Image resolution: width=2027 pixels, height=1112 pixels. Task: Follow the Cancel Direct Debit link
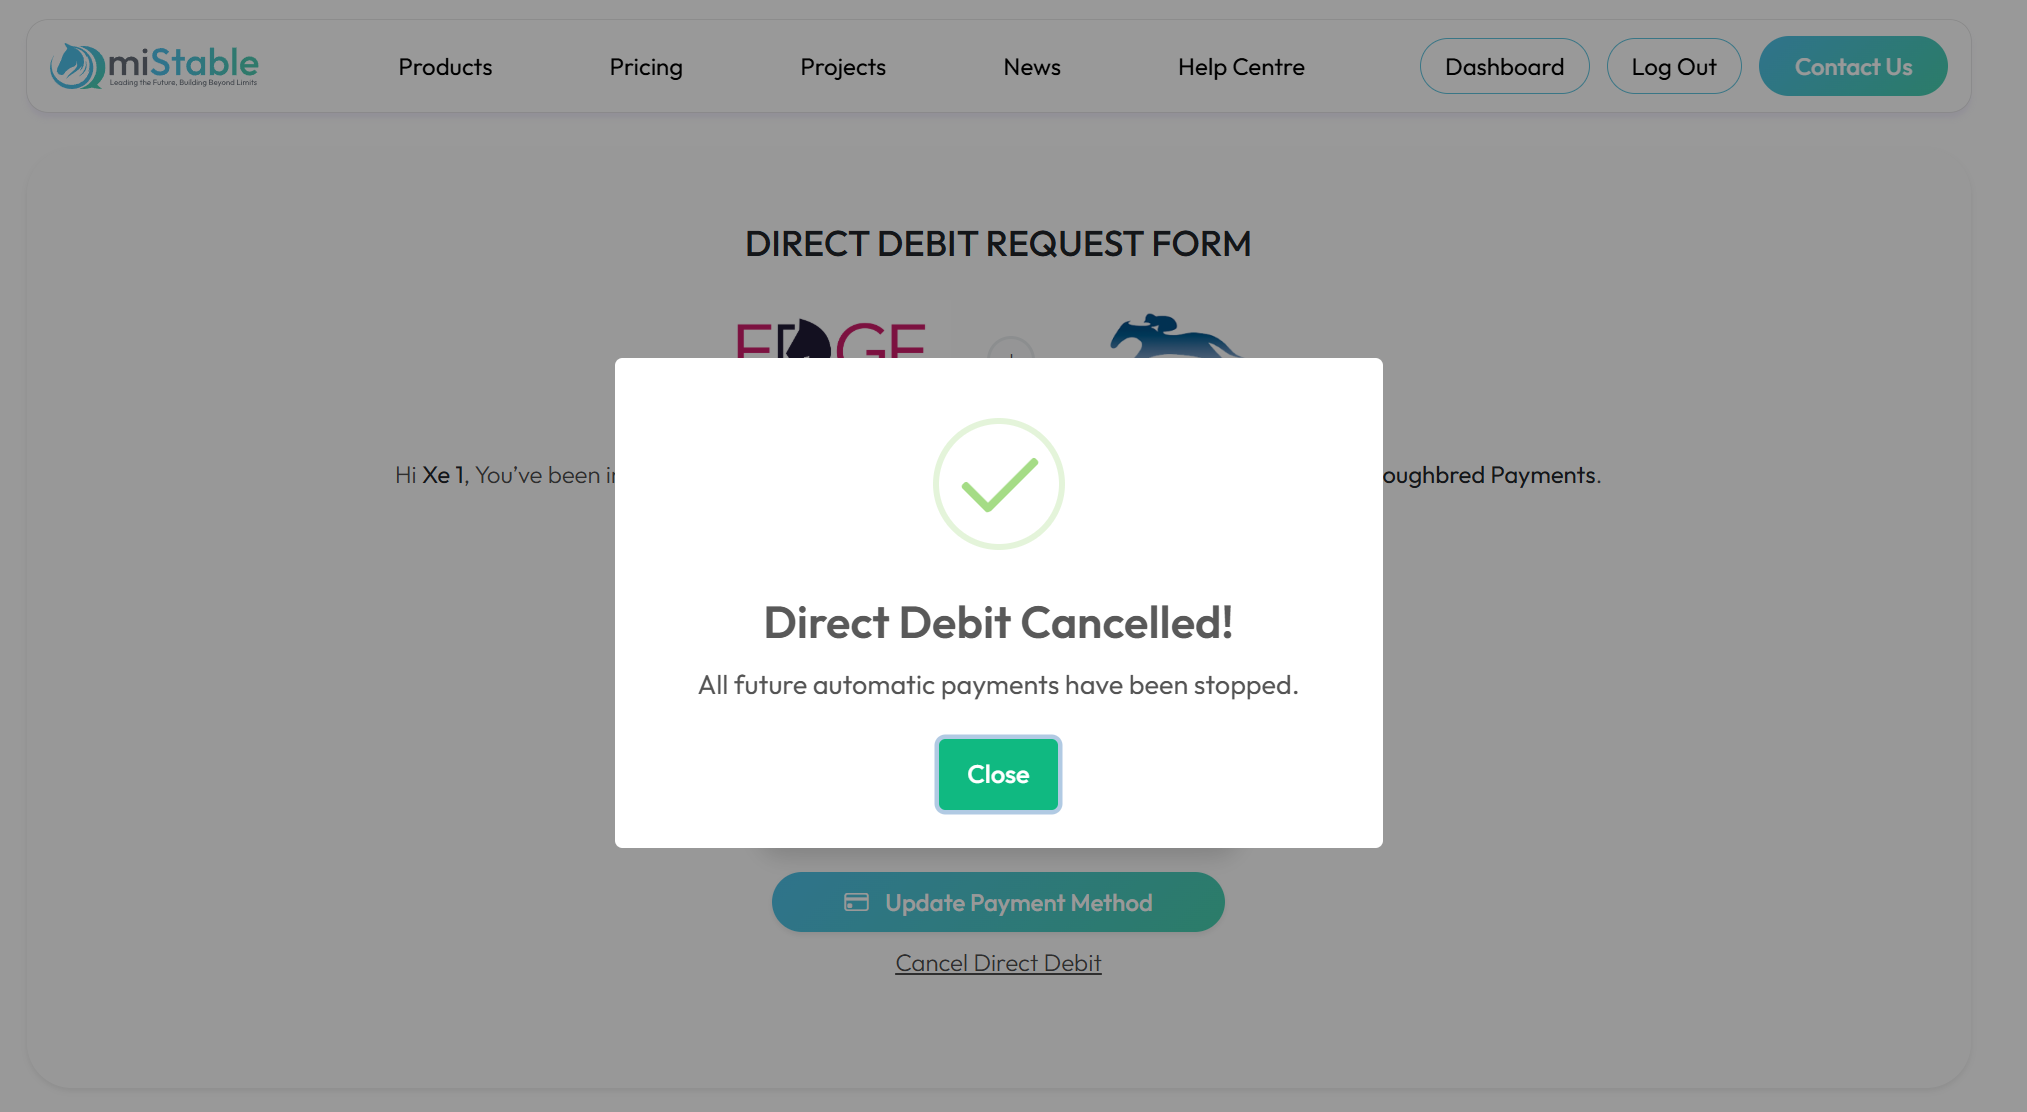[x=998, y=963]
